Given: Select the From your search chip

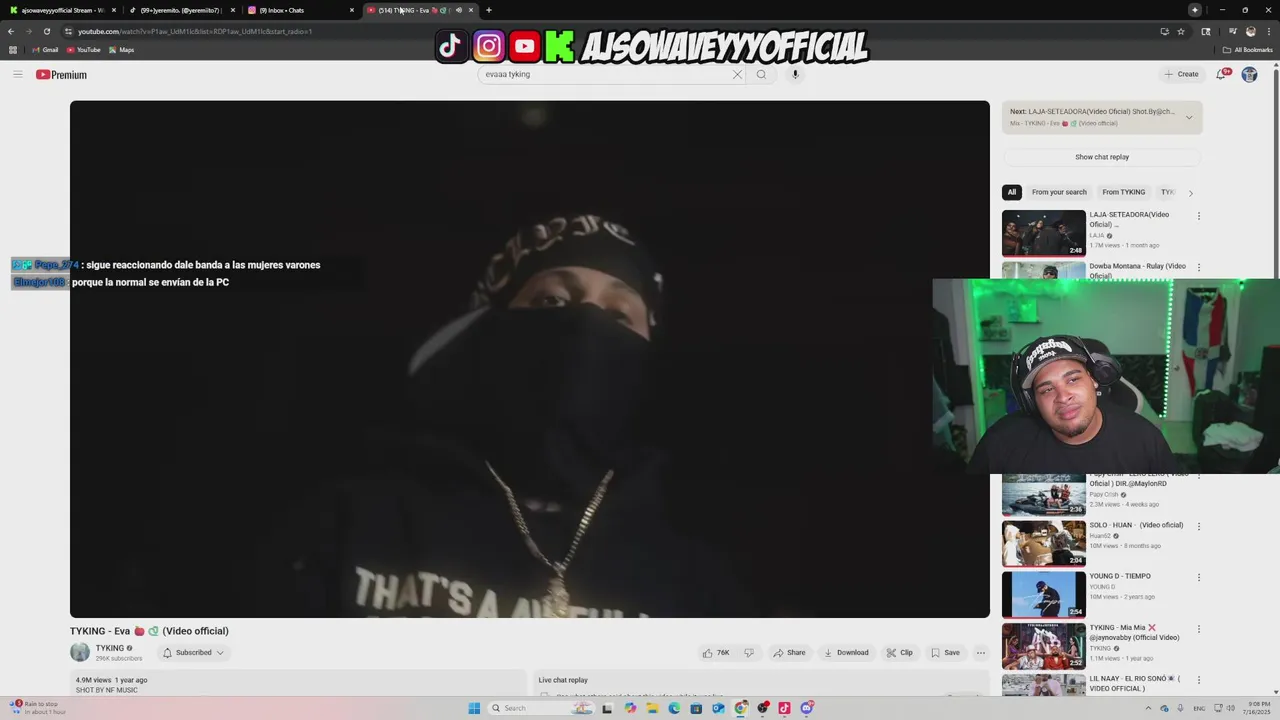Looking at the screenshot, I should click(1059, 192).
